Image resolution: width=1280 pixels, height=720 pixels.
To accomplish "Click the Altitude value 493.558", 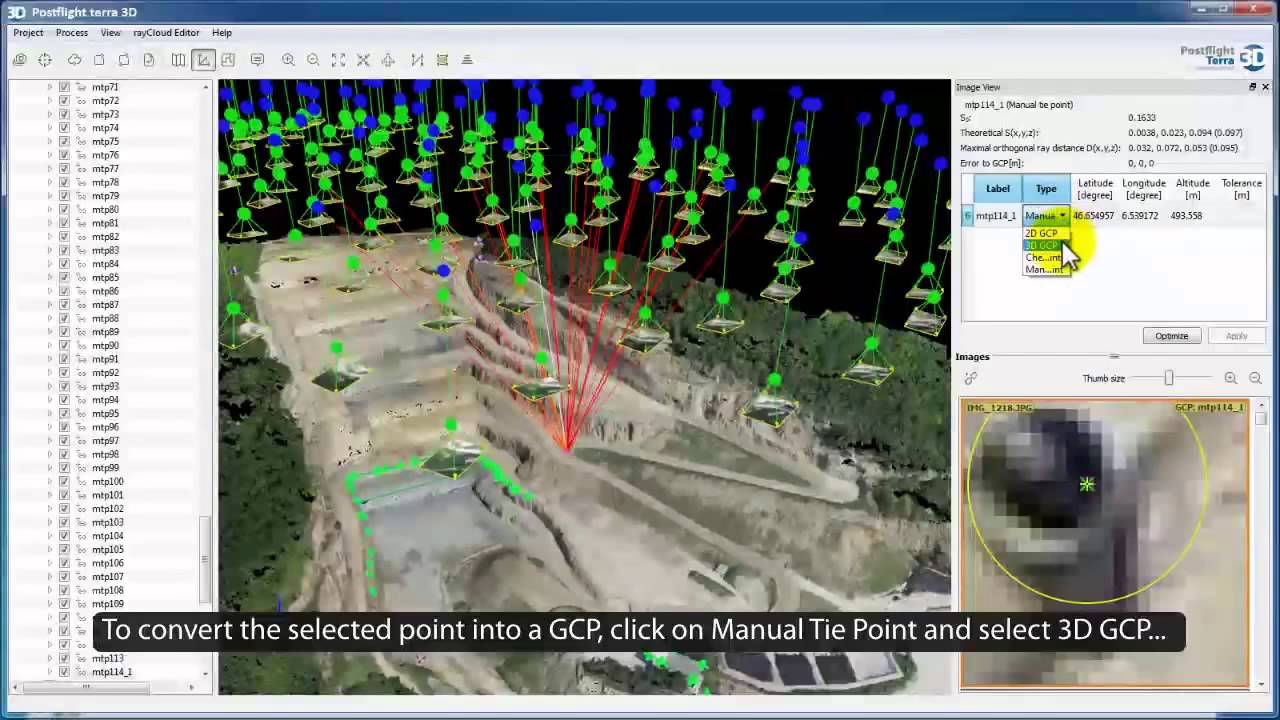I will (1186, 215).
